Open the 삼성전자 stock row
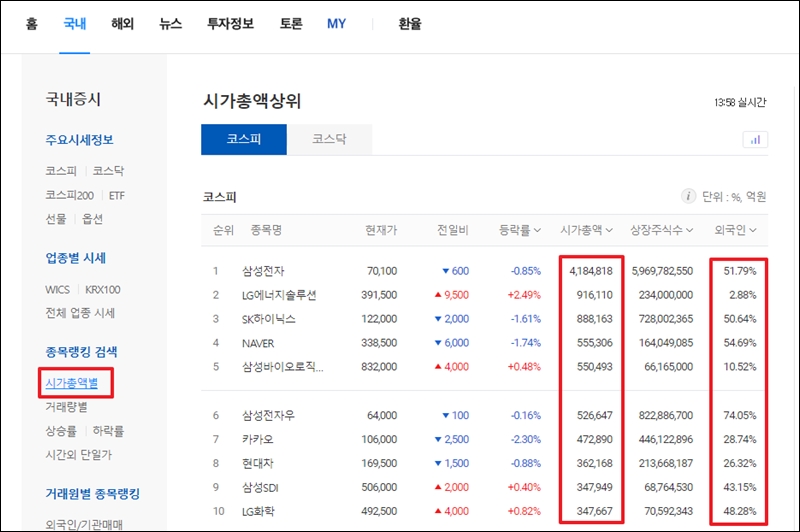The image size is (800, 532). pos(263,271)
